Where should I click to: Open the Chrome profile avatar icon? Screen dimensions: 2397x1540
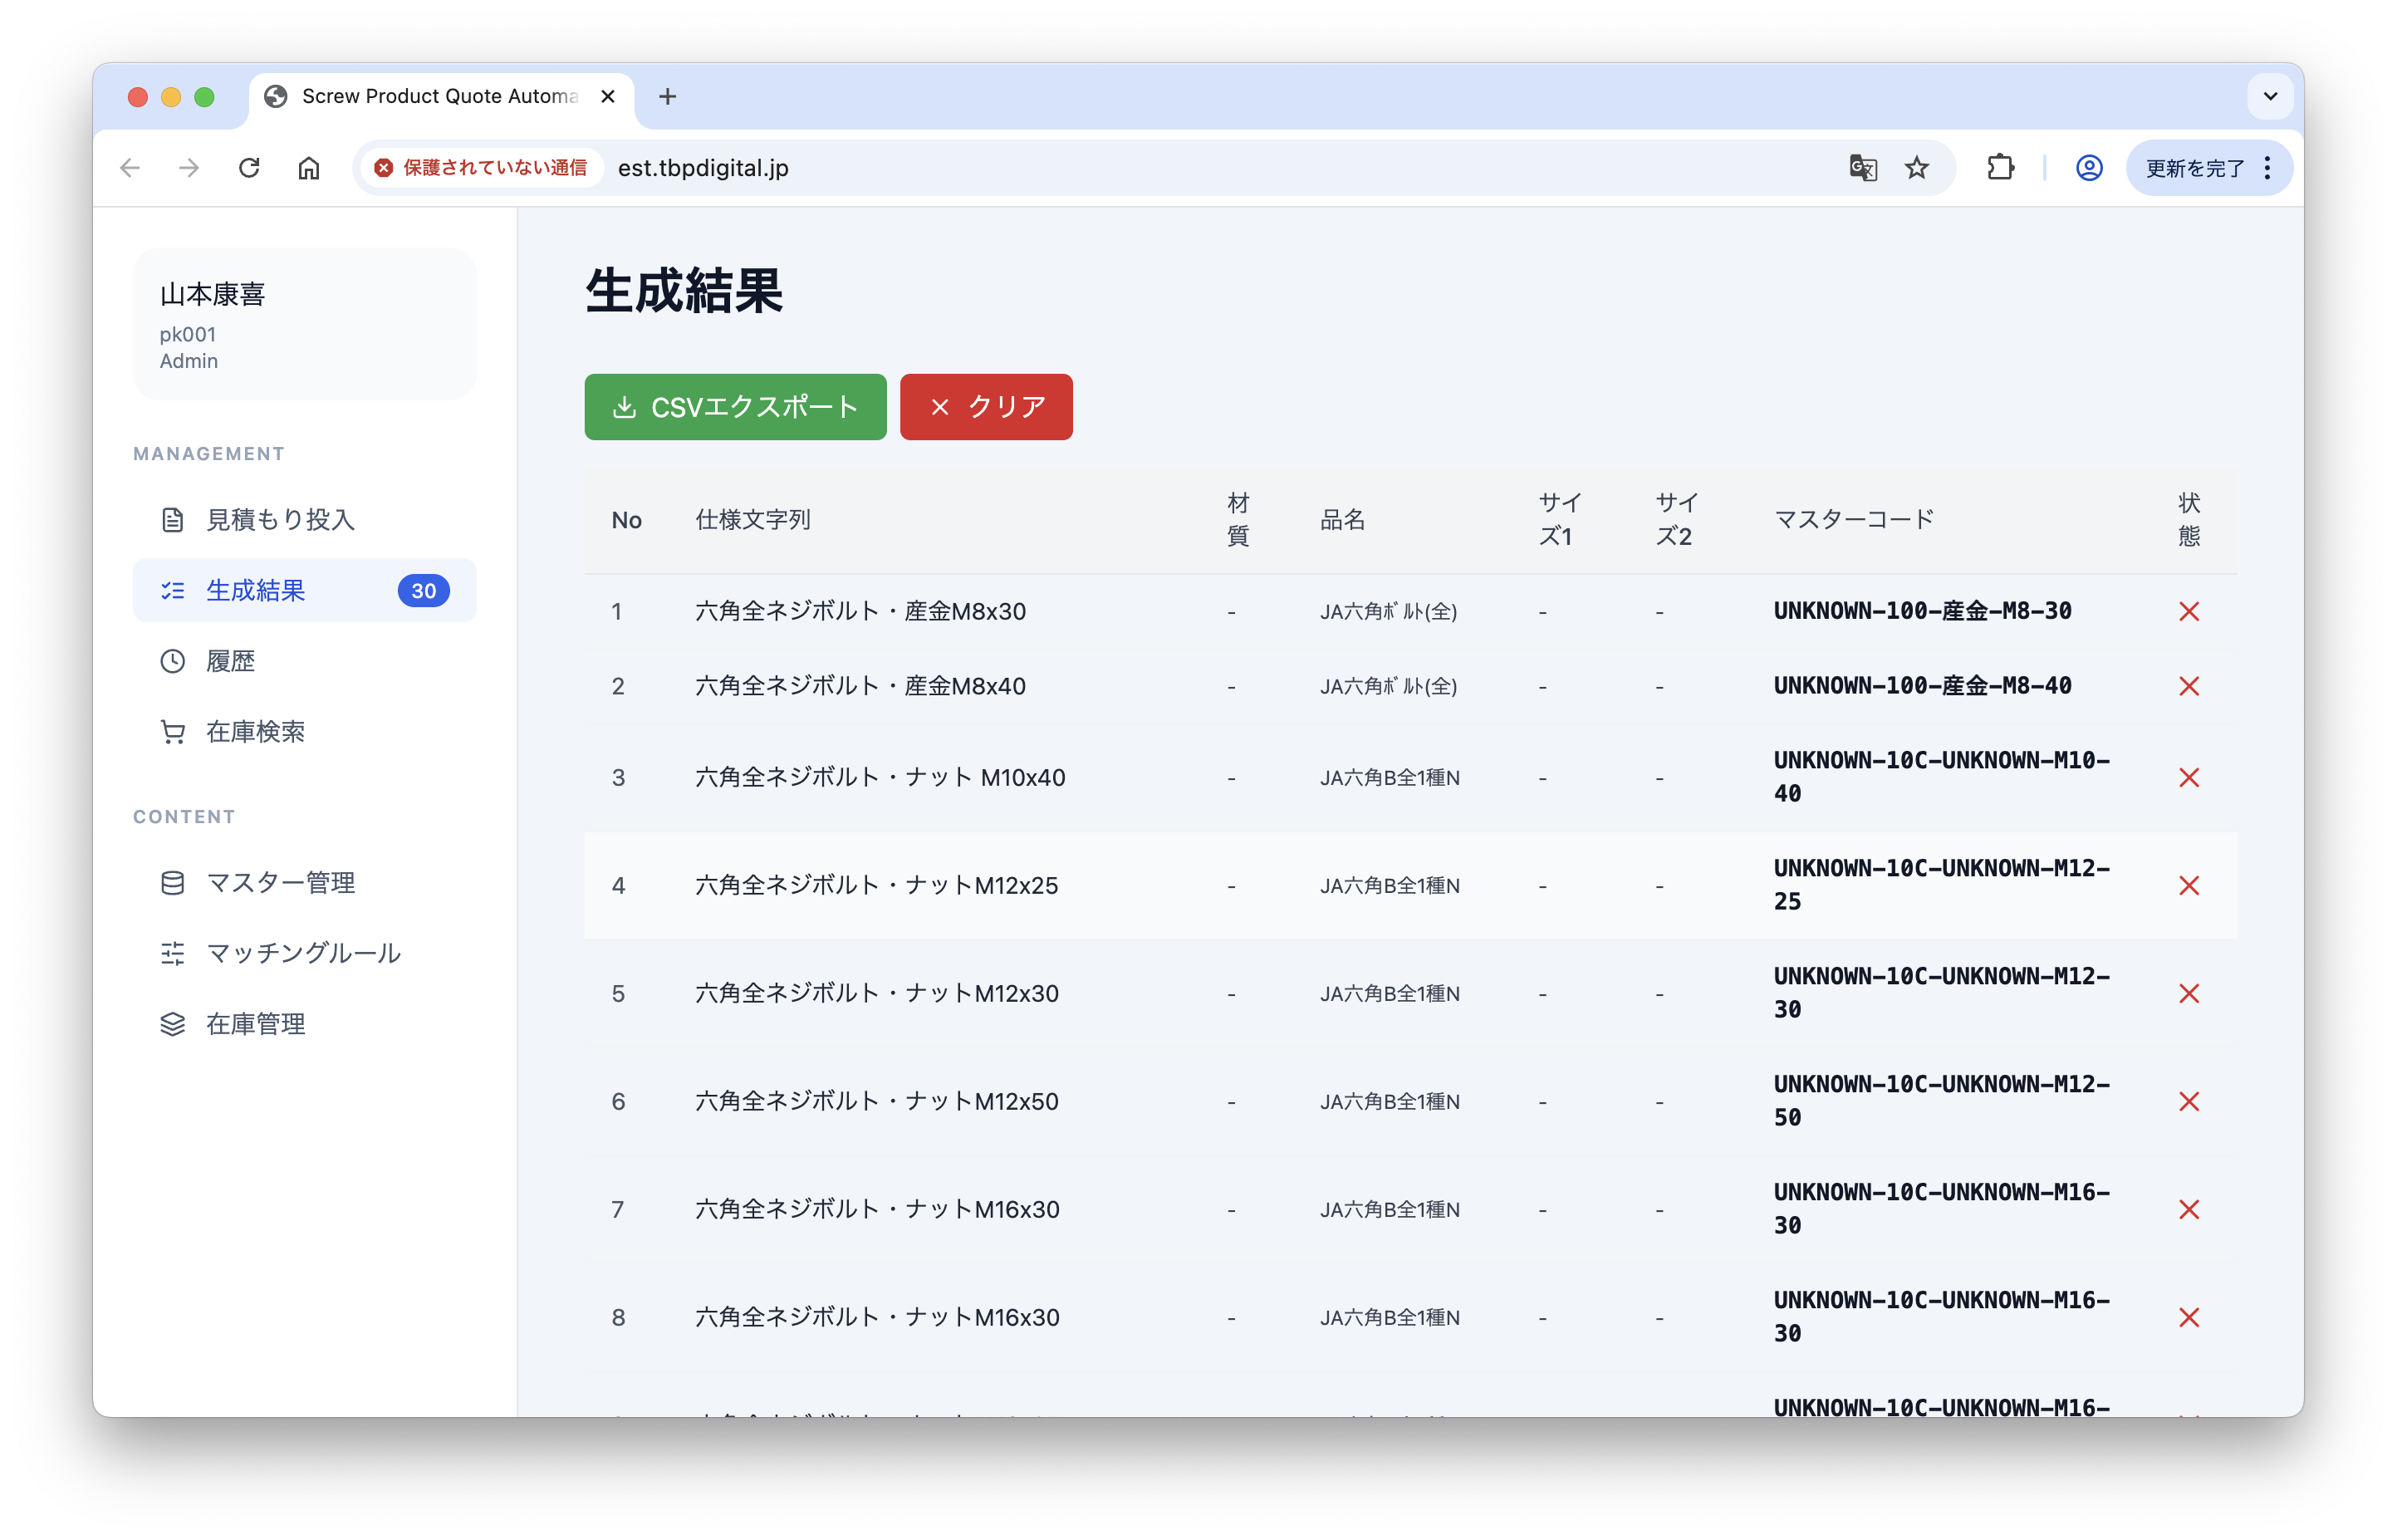click(2088, 168)
